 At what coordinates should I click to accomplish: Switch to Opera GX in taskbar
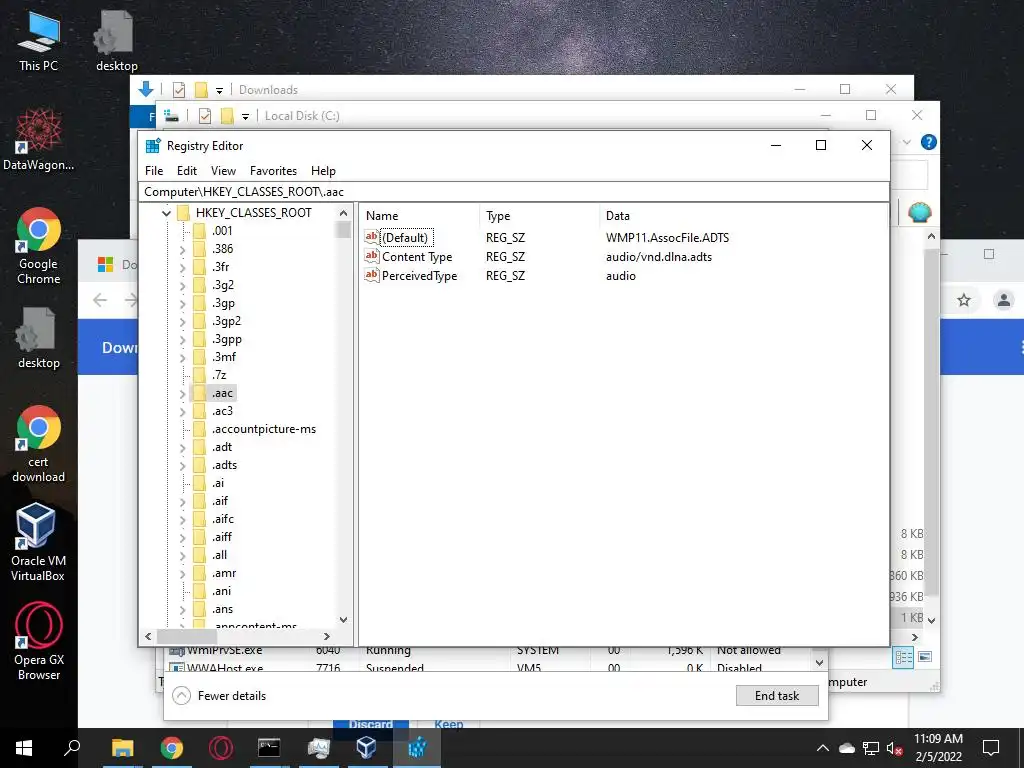pyautogui.click(x=221, y=748)
